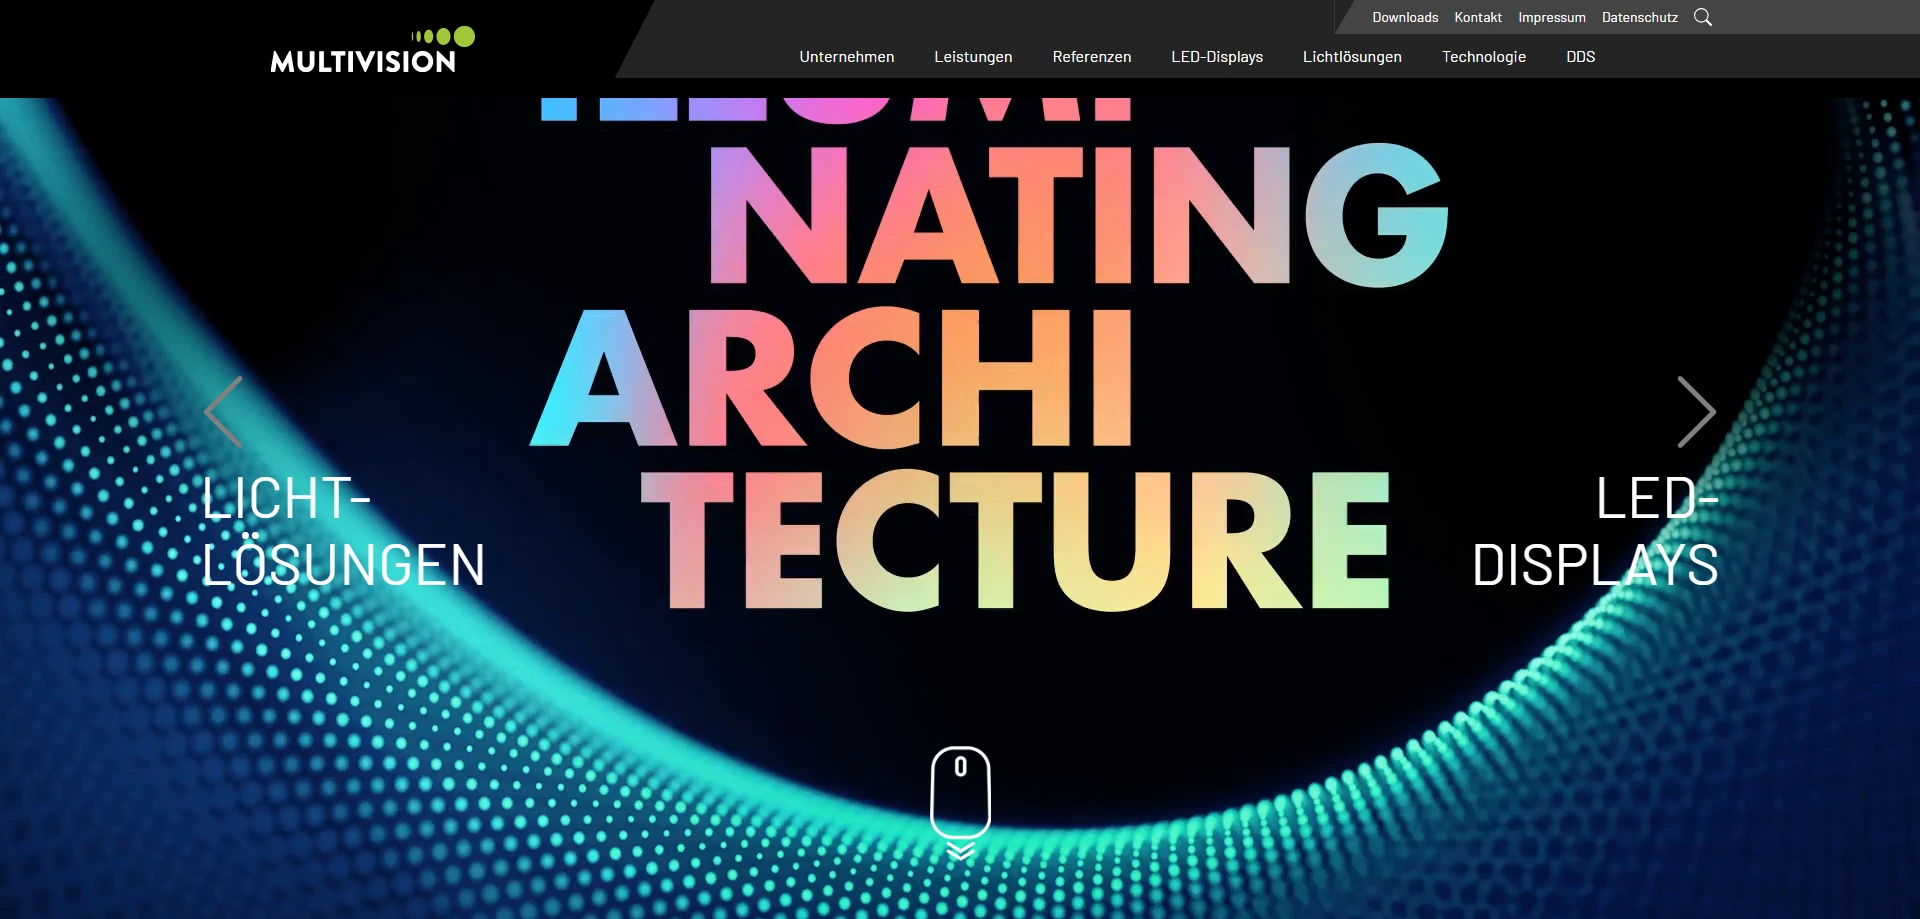Go to previous slide with left arrow
Image resolution: width=1920 pixels, height=919 pixels.
click(x=223, y=412)
